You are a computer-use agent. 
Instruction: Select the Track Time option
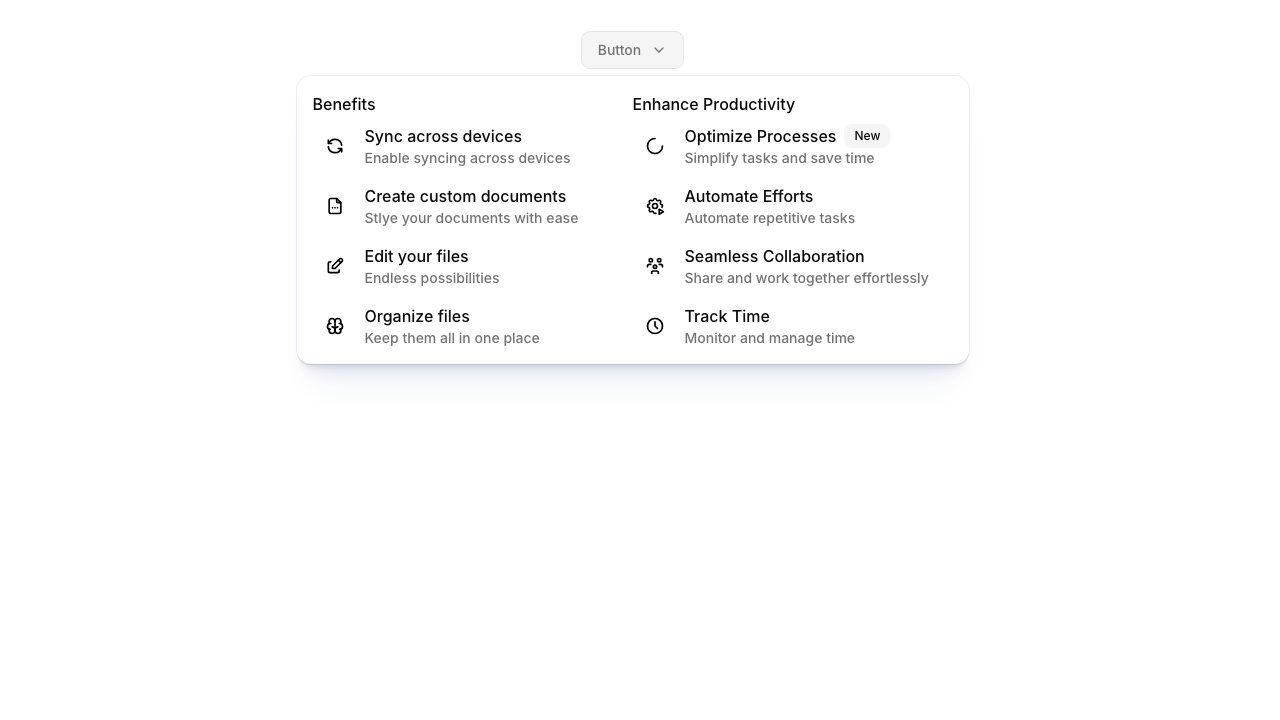pos(727,317)
